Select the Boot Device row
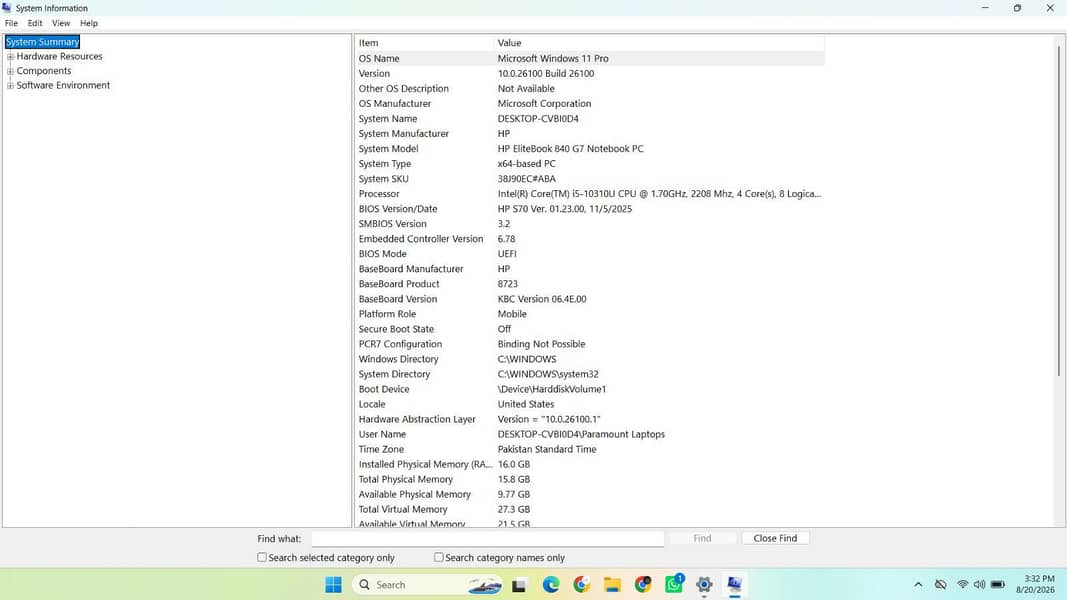 click(x=590, y=389)
